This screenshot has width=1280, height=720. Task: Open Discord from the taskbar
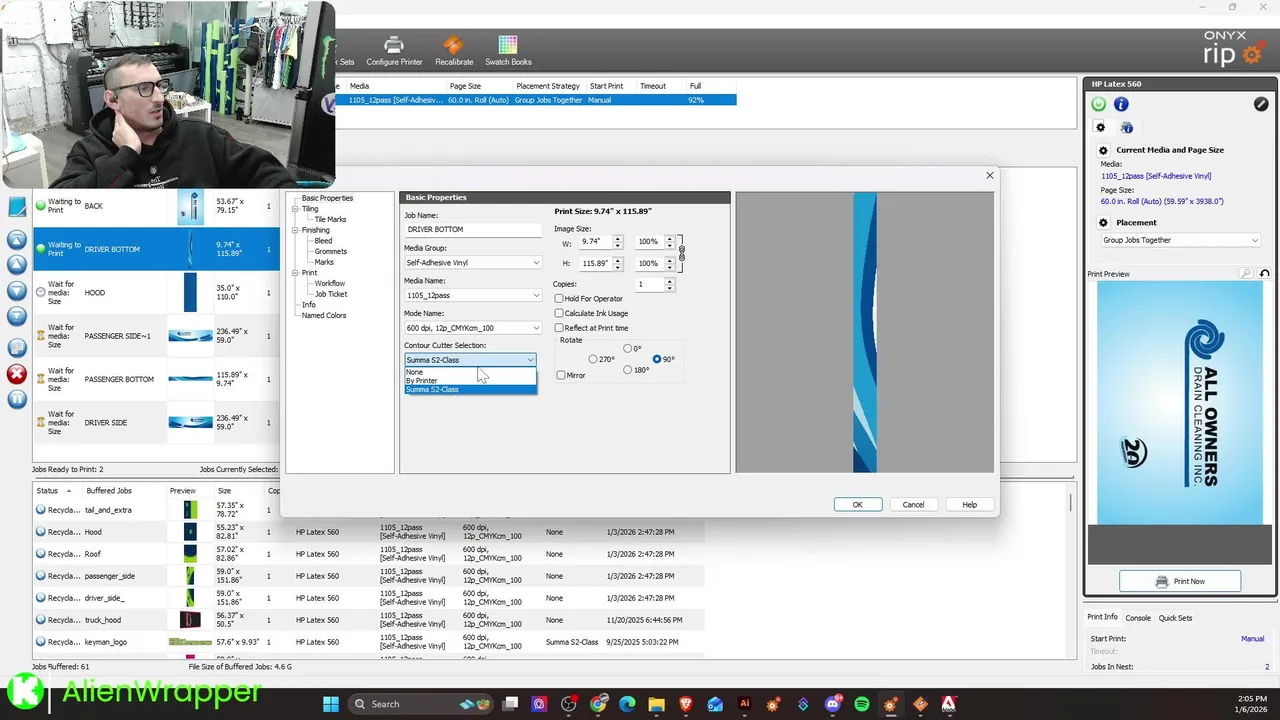[x=832, y=704]
